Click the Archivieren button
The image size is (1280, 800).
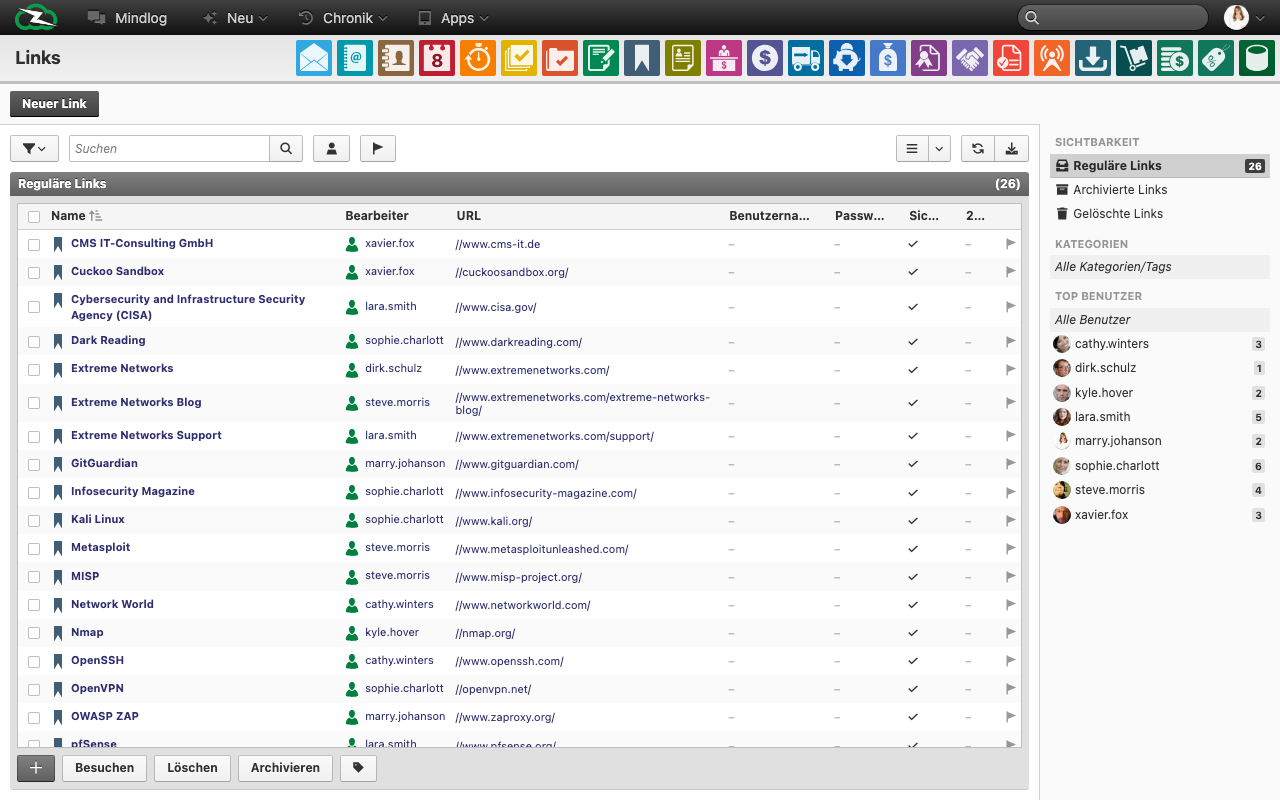click(x=285, y=768)
